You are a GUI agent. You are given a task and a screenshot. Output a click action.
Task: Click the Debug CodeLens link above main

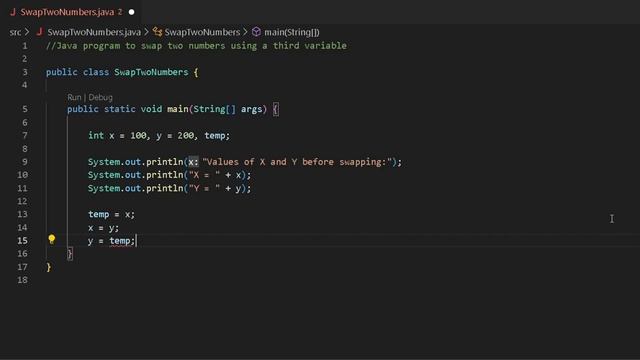point(100,97)
